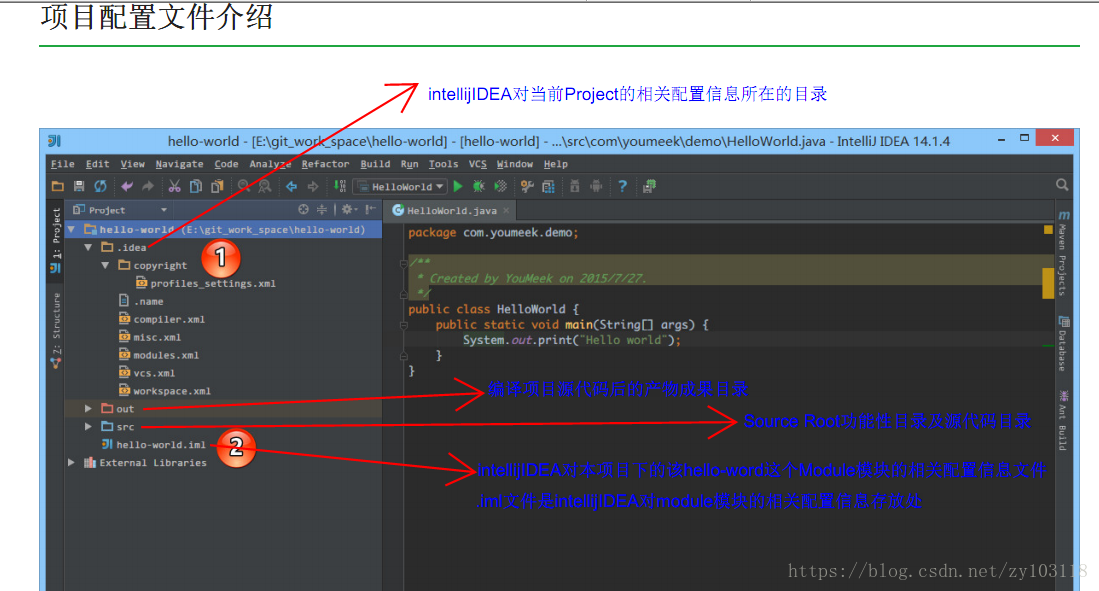1099x591 pixels.
Task: Click the Copy toolbar icon
Action: pos(196,186)
